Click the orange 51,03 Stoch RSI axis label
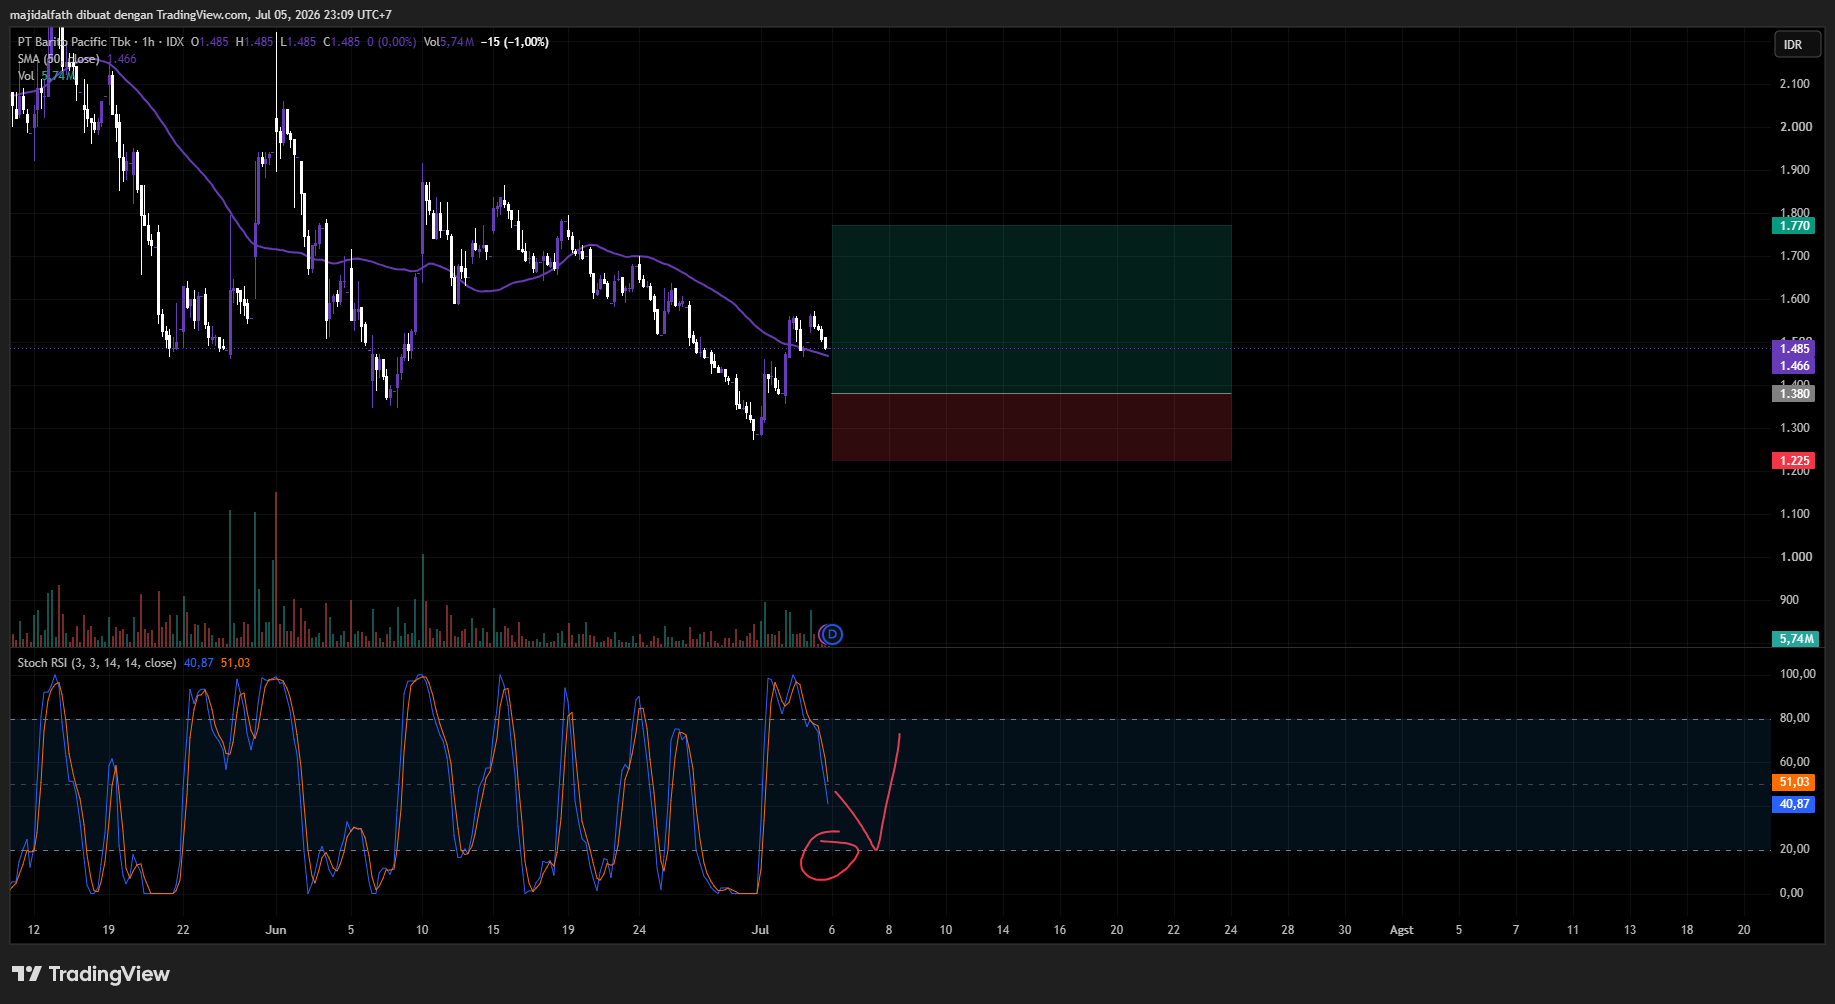 point(1794,782)
